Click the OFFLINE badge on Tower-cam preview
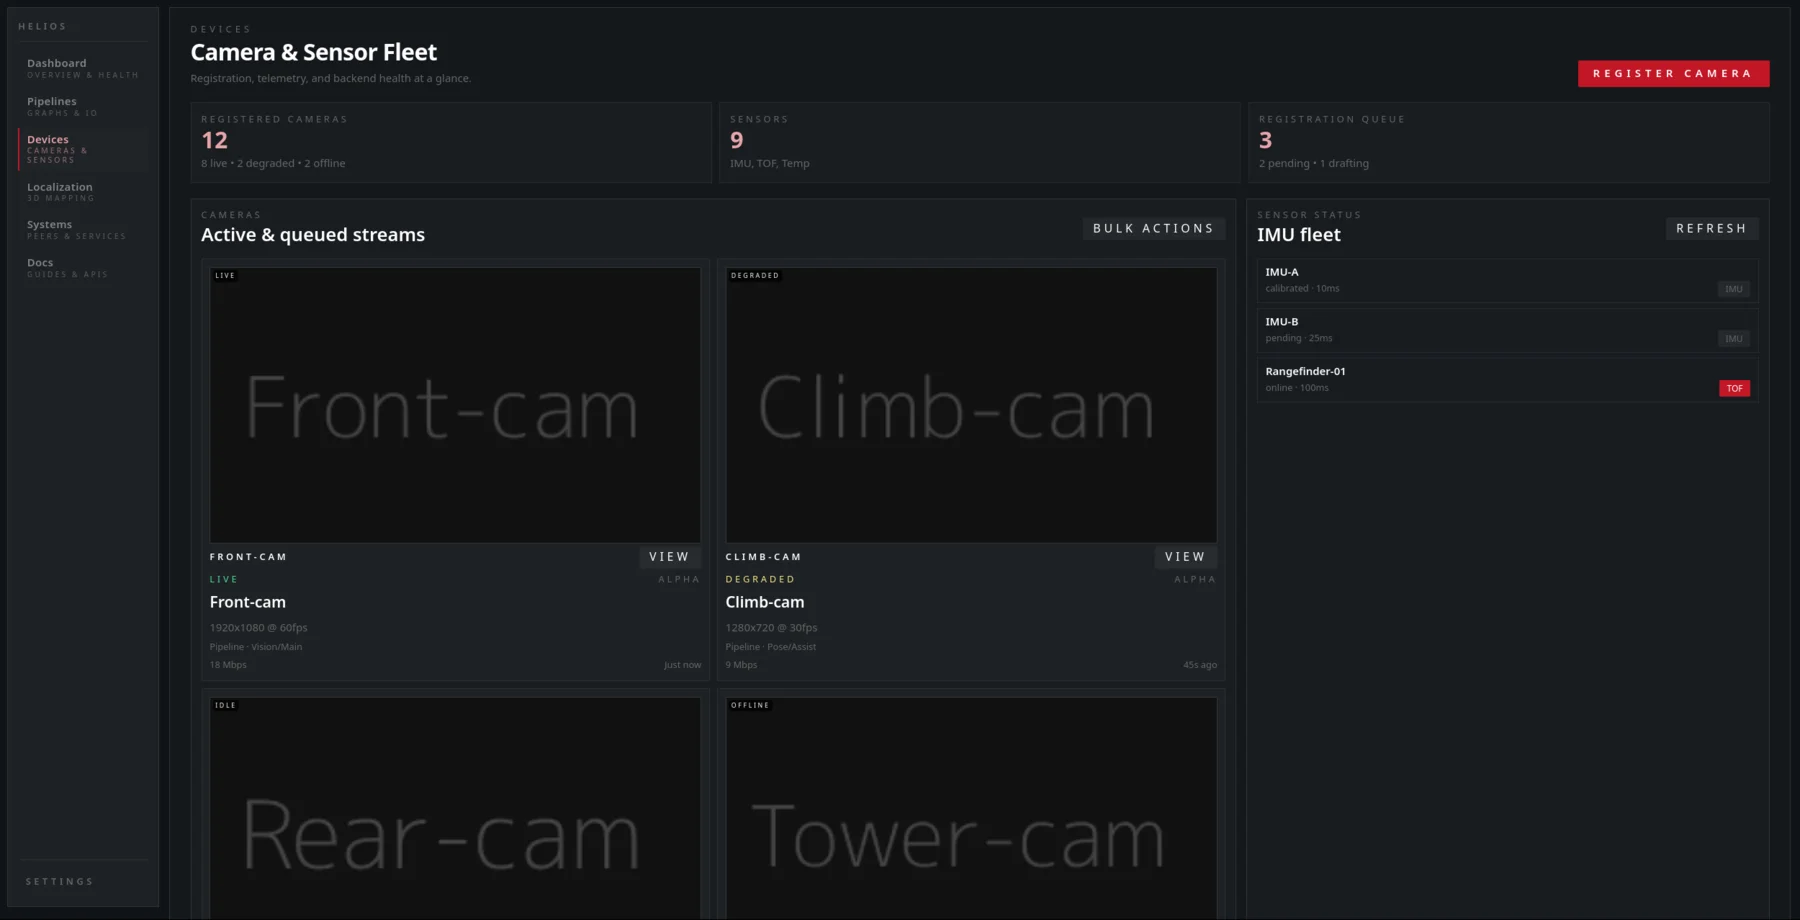Viewport: 1800px width, 920px height. [x=750, y=706]
